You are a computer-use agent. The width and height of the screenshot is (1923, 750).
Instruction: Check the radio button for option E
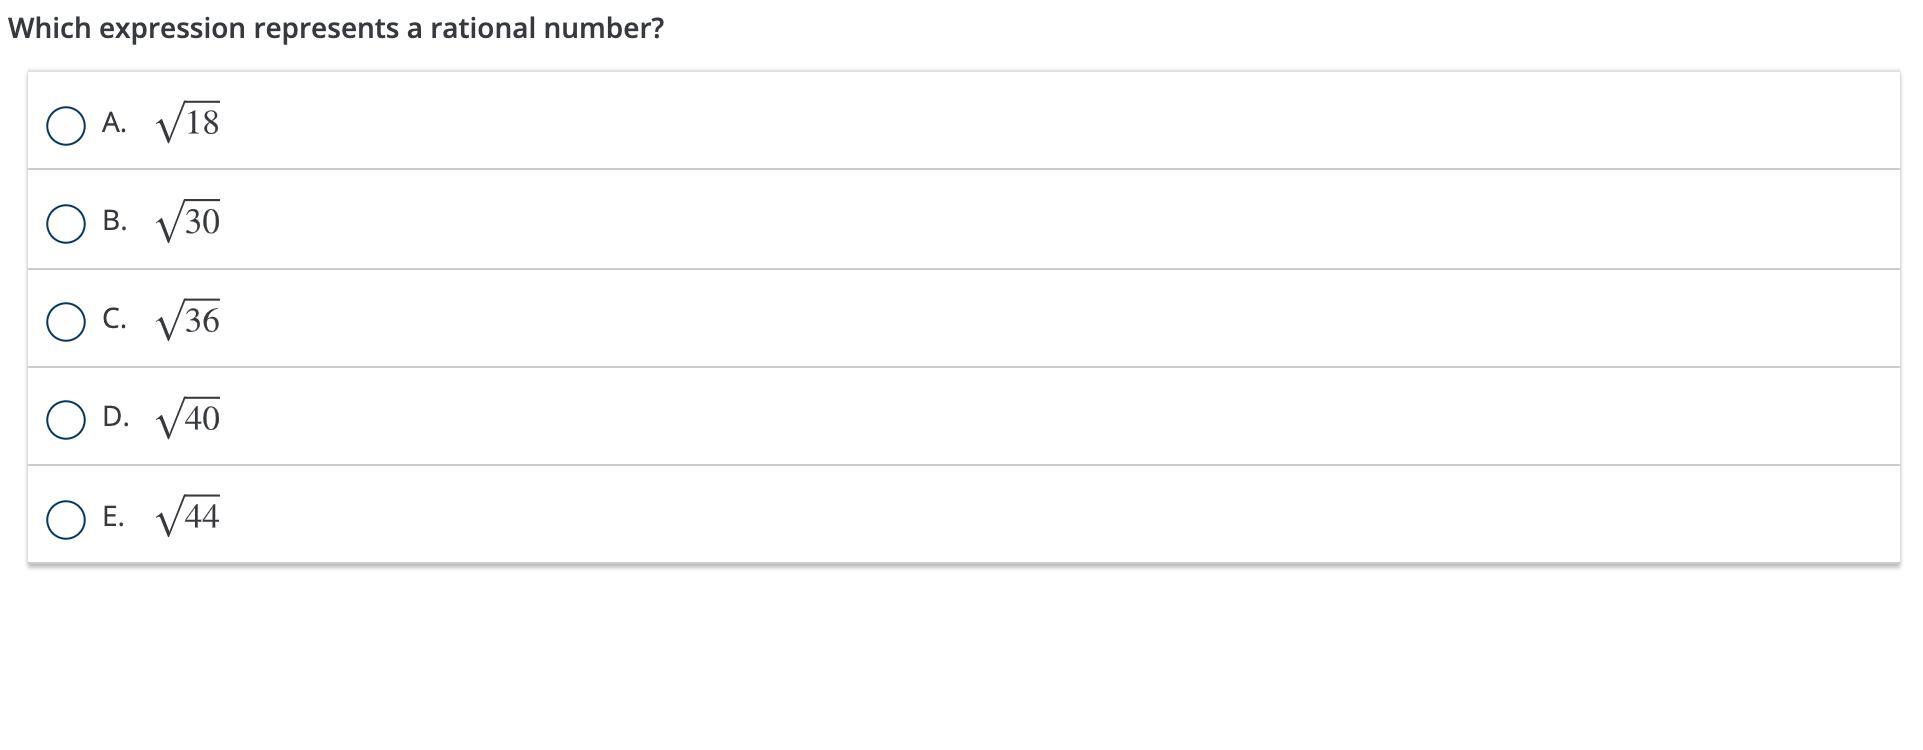(66, 520)
